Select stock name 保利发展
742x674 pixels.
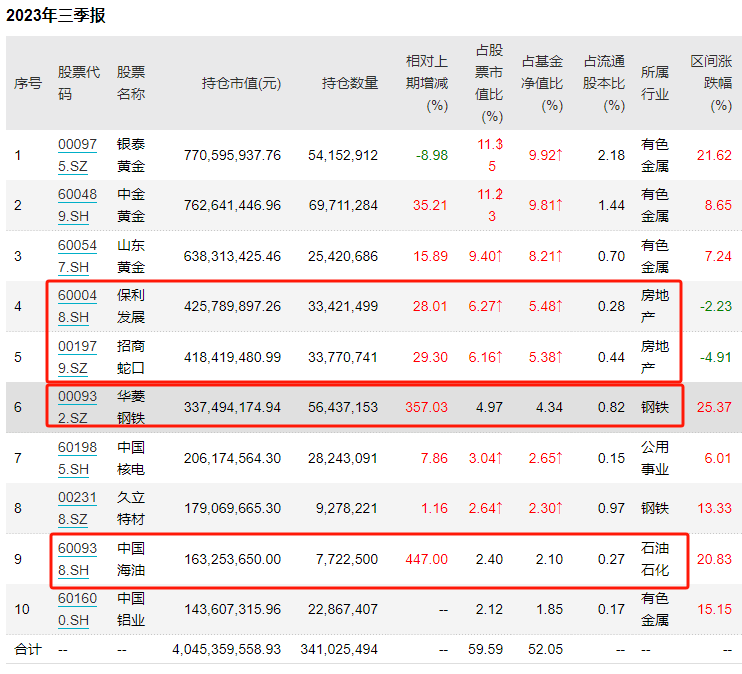(x=131, y=306)
